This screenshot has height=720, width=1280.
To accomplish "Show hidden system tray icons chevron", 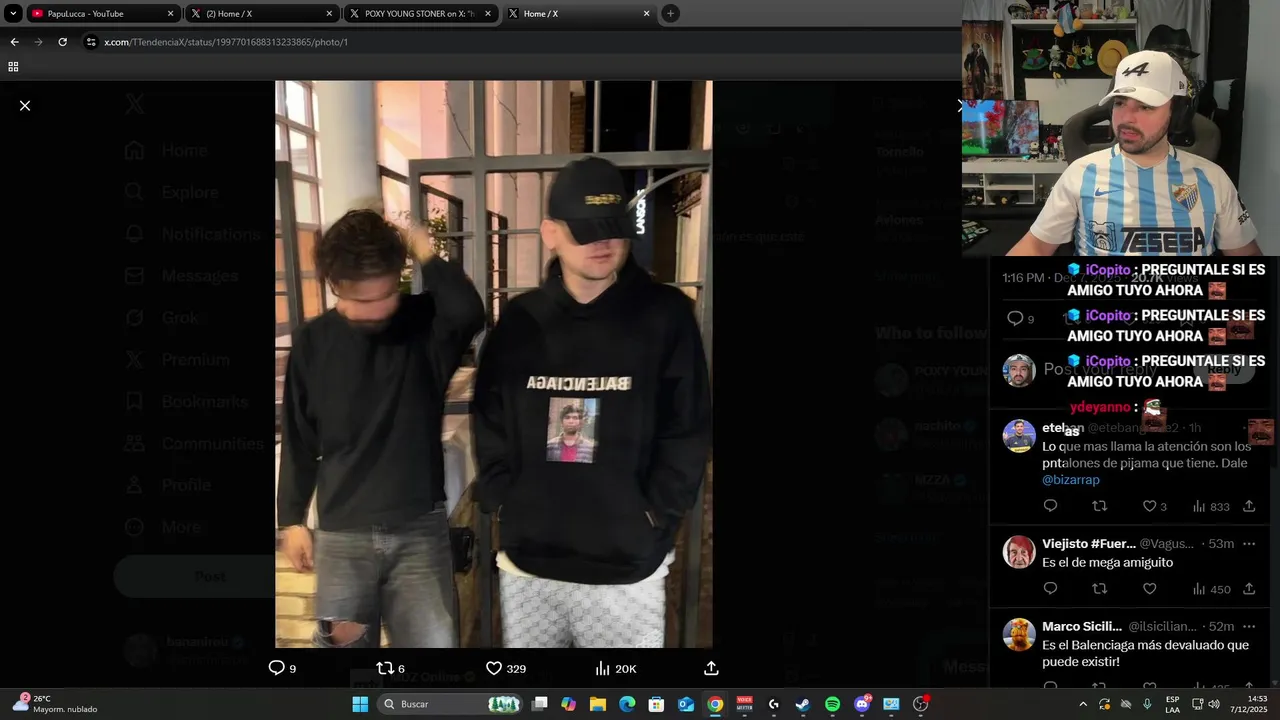I will 1083,704.
